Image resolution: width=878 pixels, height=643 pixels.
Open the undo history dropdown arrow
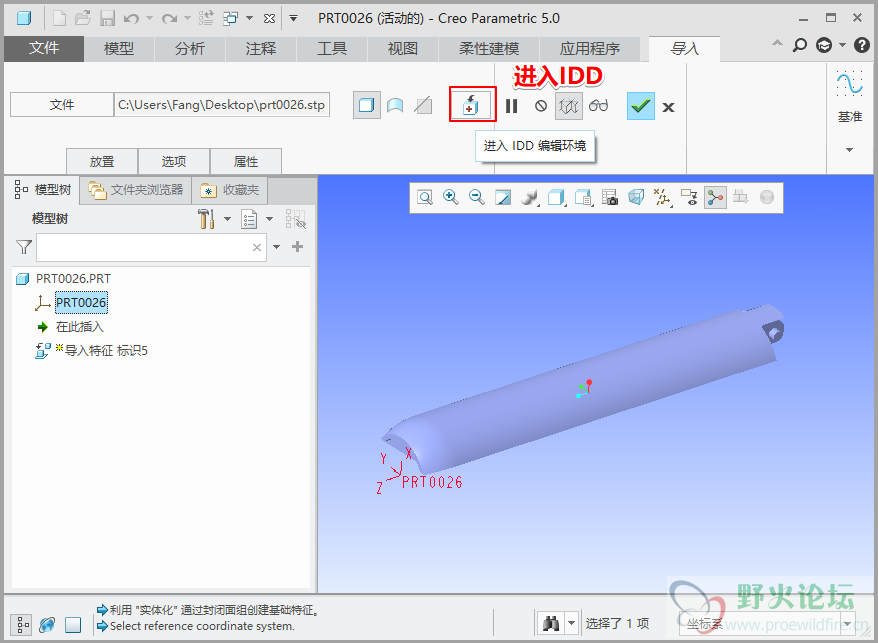click(x=150, y=18)
